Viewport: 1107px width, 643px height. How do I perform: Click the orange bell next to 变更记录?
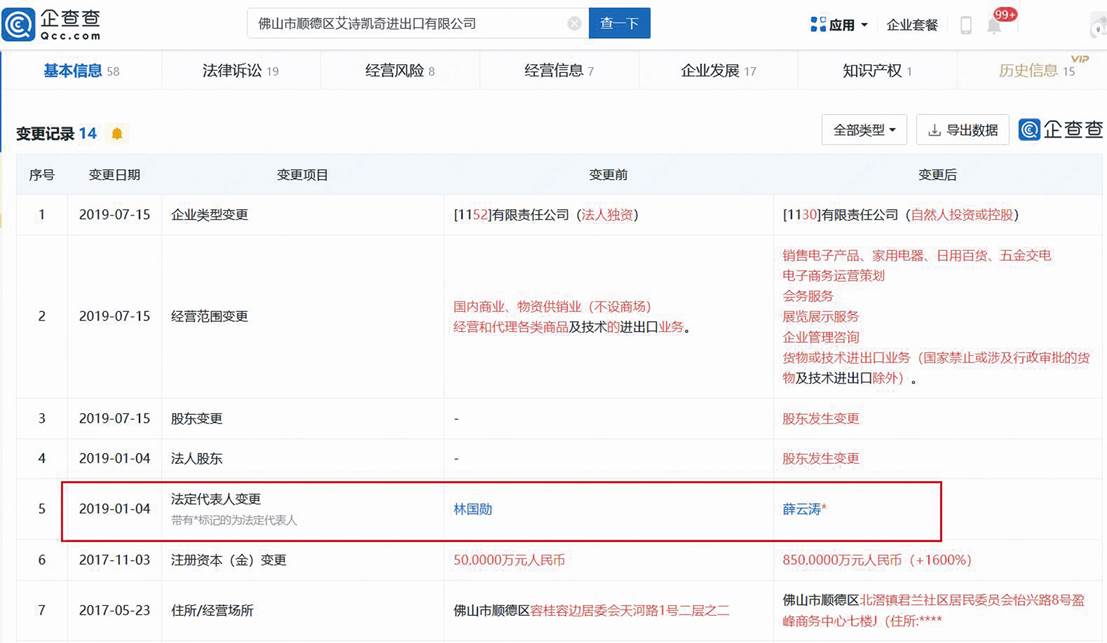(x=117, y=134)
